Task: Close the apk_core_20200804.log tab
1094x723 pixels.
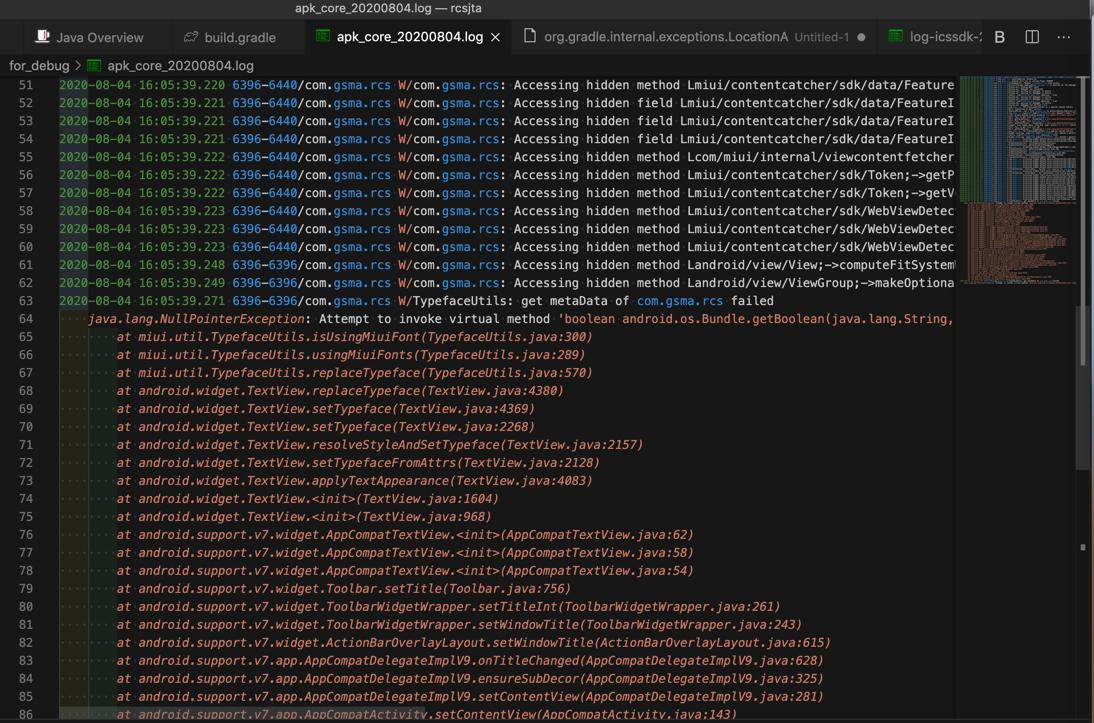Action: tap(495, 38)
